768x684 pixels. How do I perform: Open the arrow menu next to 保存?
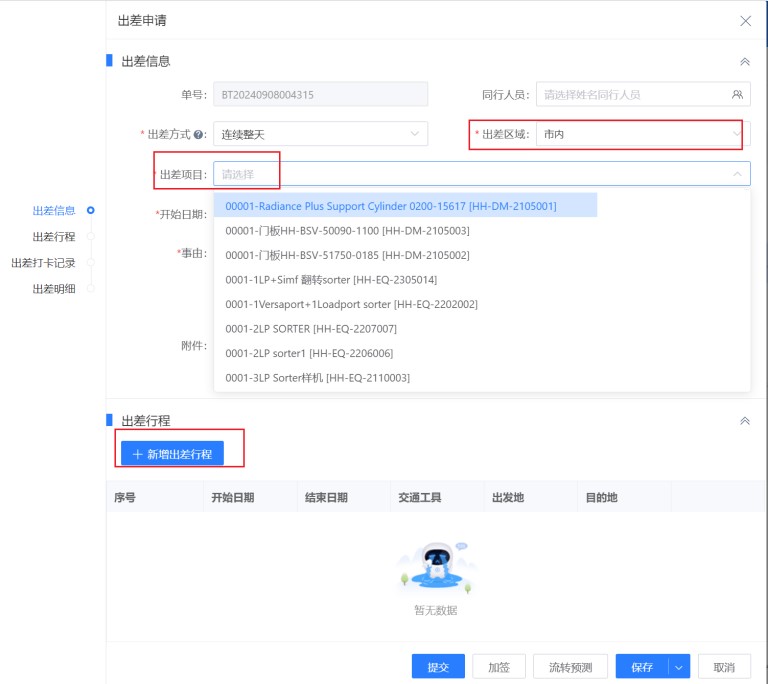[680, 667]
